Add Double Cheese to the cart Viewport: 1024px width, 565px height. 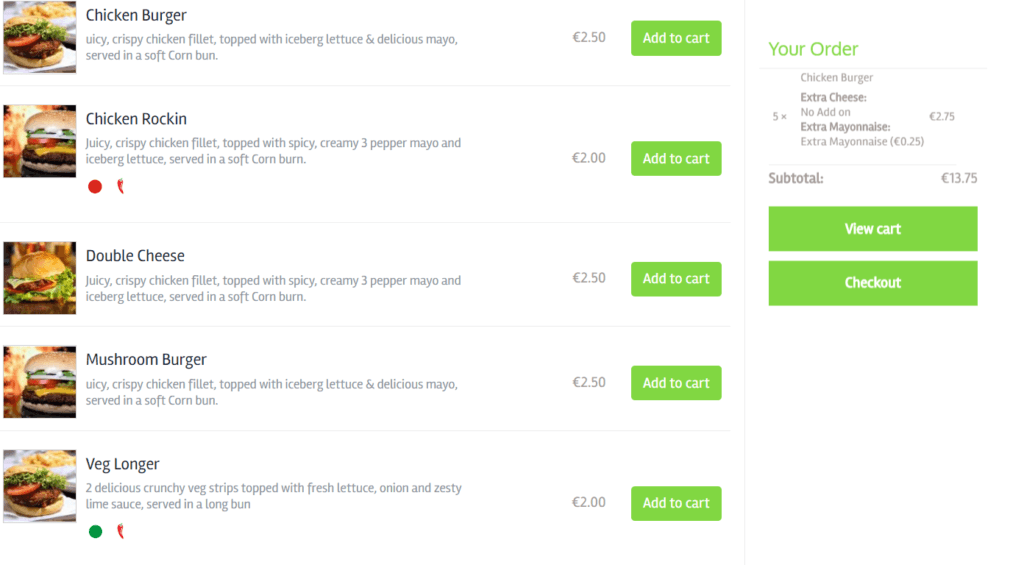[x=676, y=279]
